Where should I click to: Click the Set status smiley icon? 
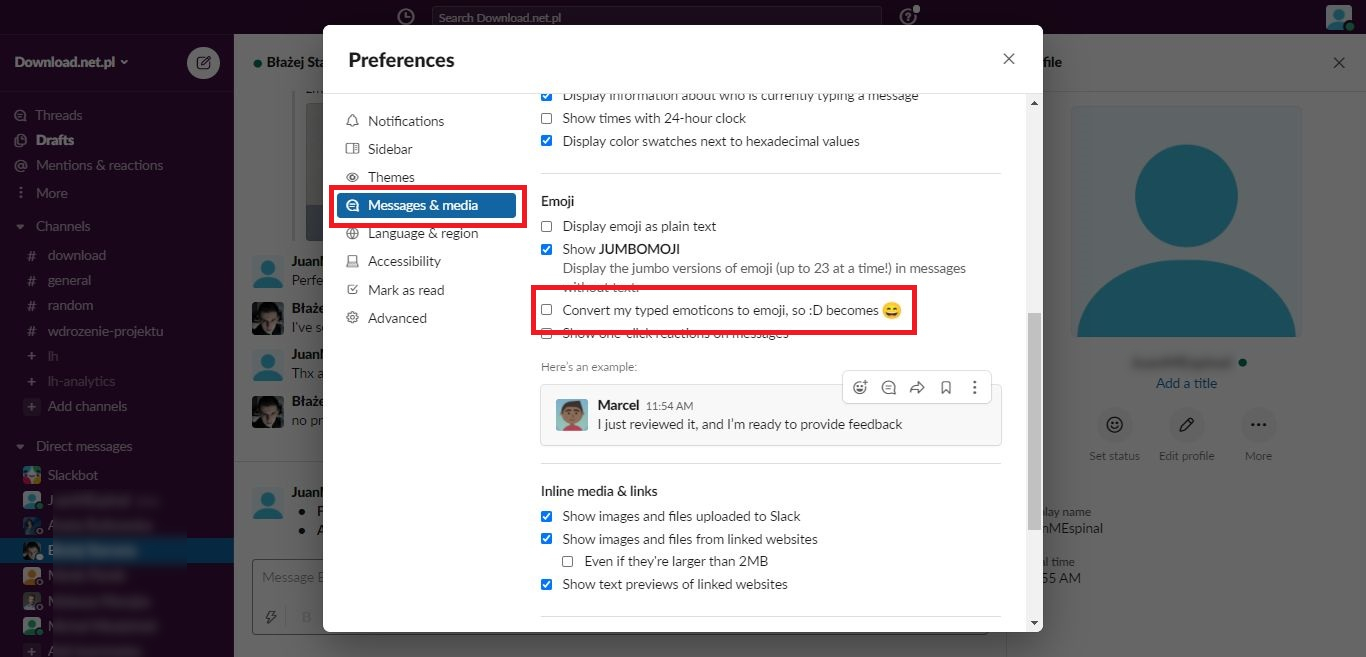(1114, 425)
